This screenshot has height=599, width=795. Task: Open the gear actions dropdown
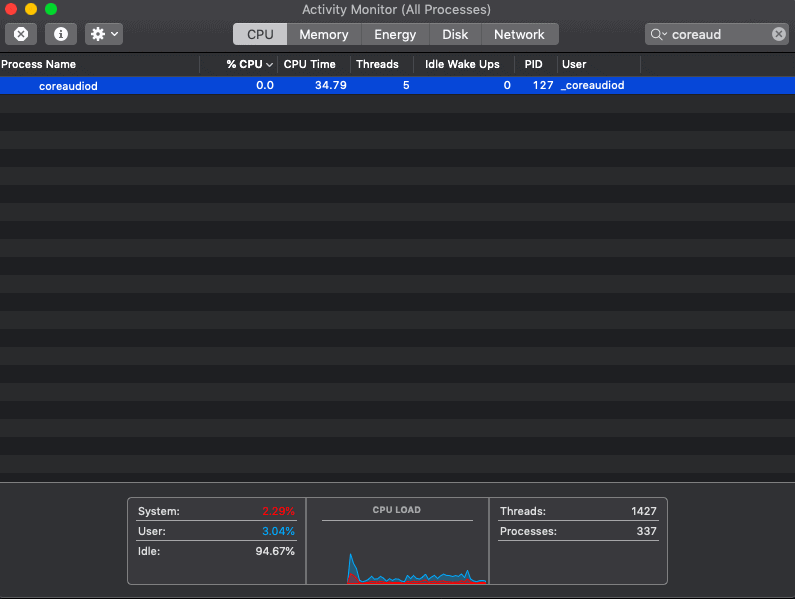[x=104, y=34]
